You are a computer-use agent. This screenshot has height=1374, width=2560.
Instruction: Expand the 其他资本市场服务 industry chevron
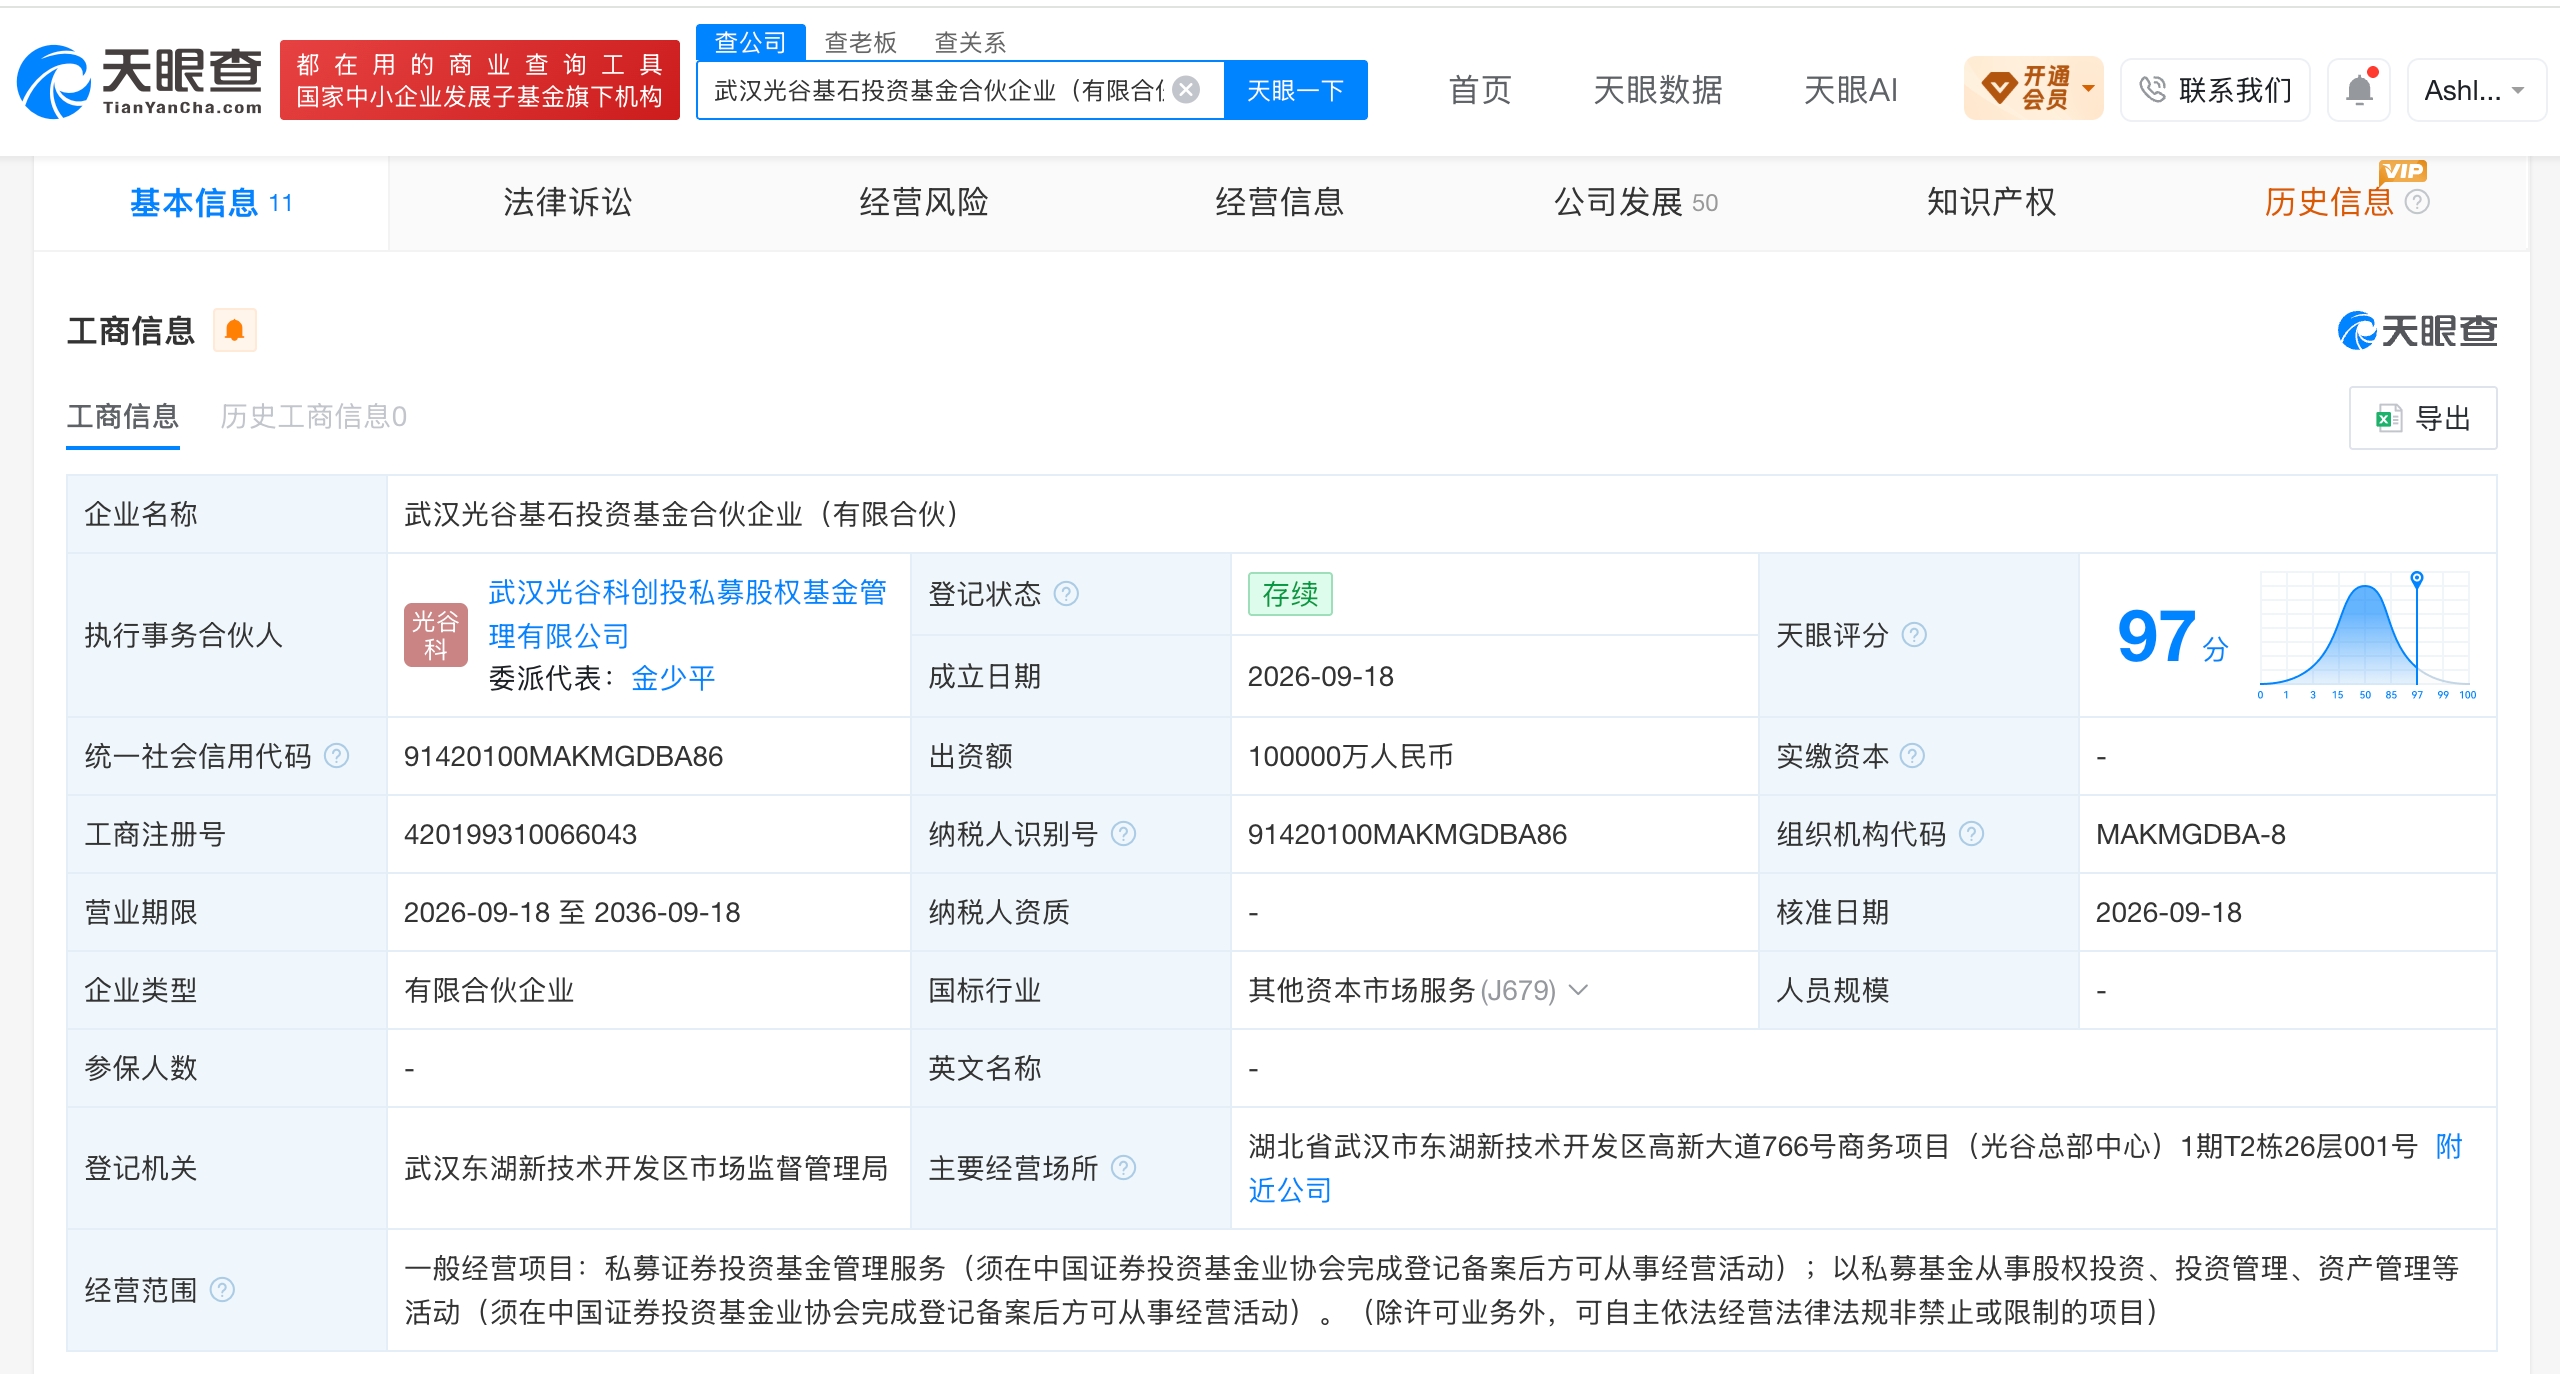coord(1579,990)
